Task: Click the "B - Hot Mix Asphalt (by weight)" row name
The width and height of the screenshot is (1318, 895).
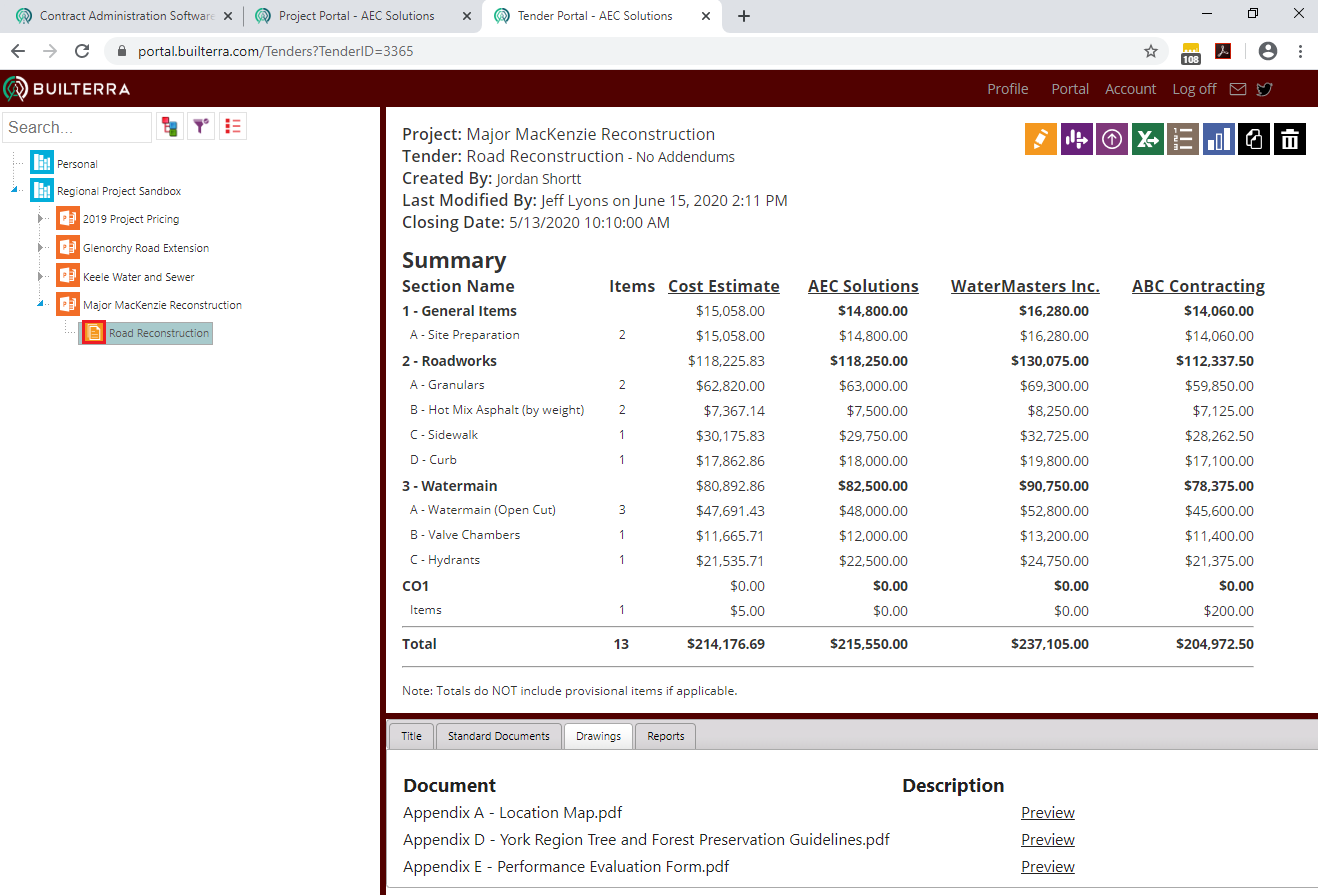Action: [x=497, y=410]
